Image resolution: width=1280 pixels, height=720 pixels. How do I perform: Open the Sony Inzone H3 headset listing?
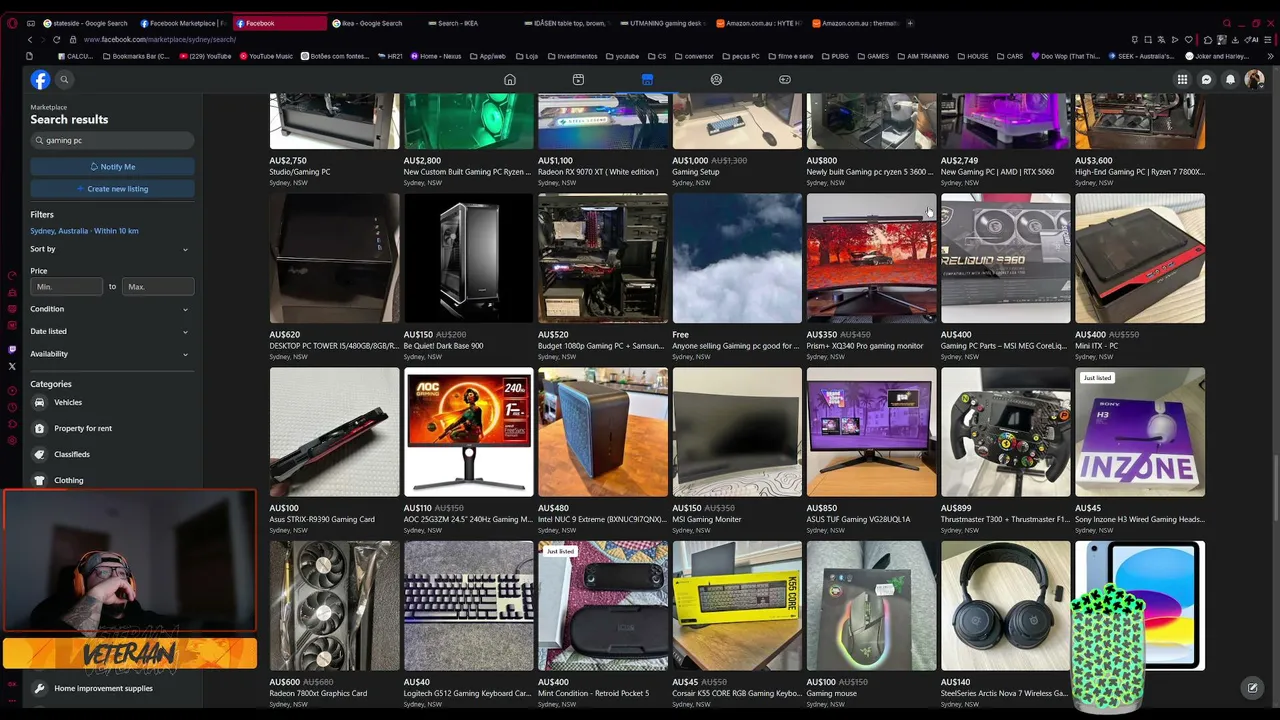1140,451
